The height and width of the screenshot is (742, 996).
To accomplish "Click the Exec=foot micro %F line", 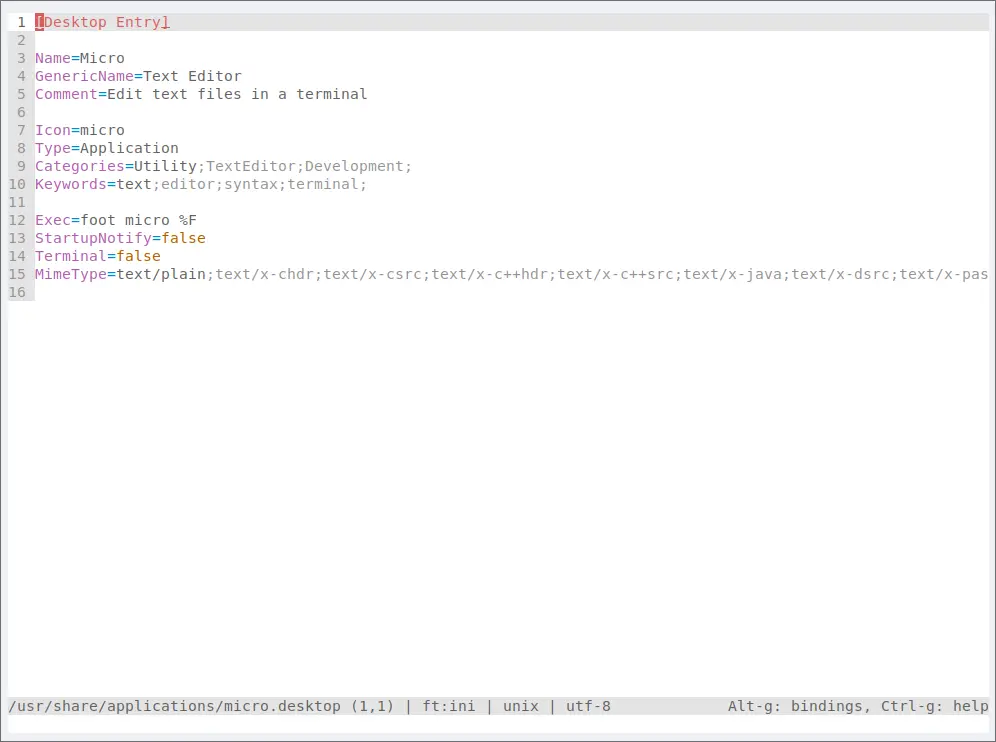I will (x=116, y=220).
